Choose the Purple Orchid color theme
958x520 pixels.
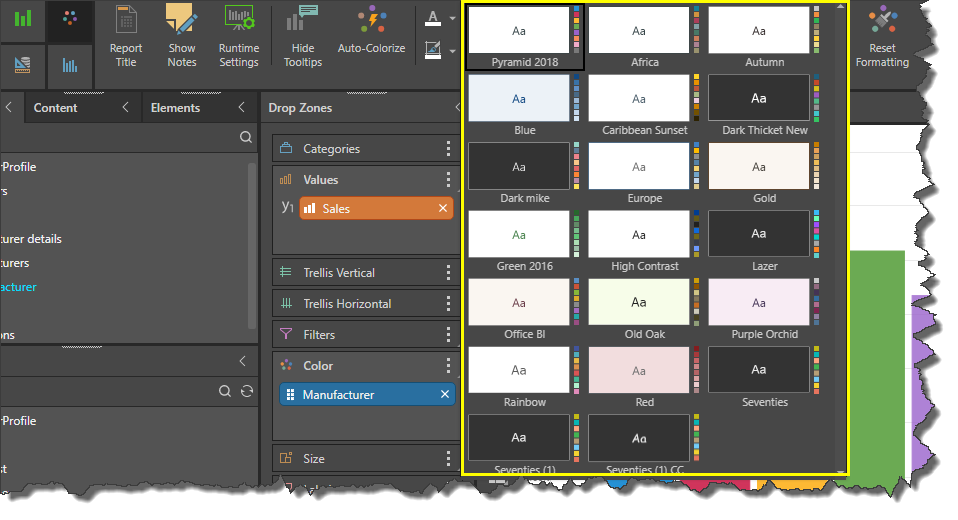(x=758, y=302)
